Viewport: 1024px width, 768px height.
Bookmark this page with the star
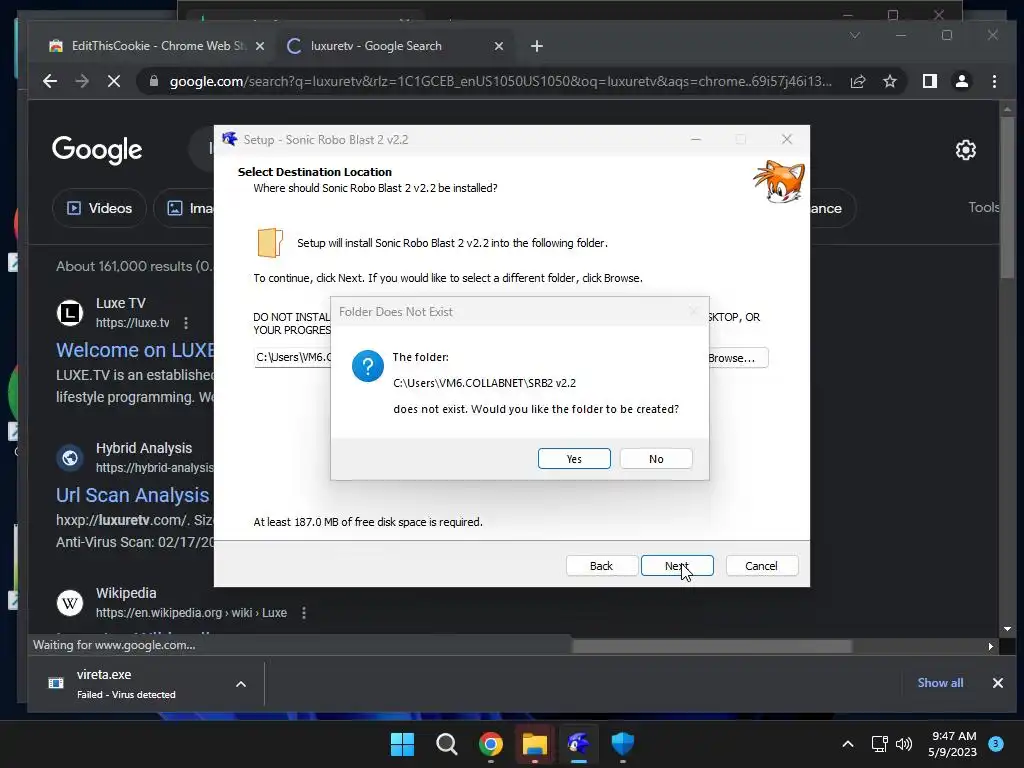pos(889,81)
